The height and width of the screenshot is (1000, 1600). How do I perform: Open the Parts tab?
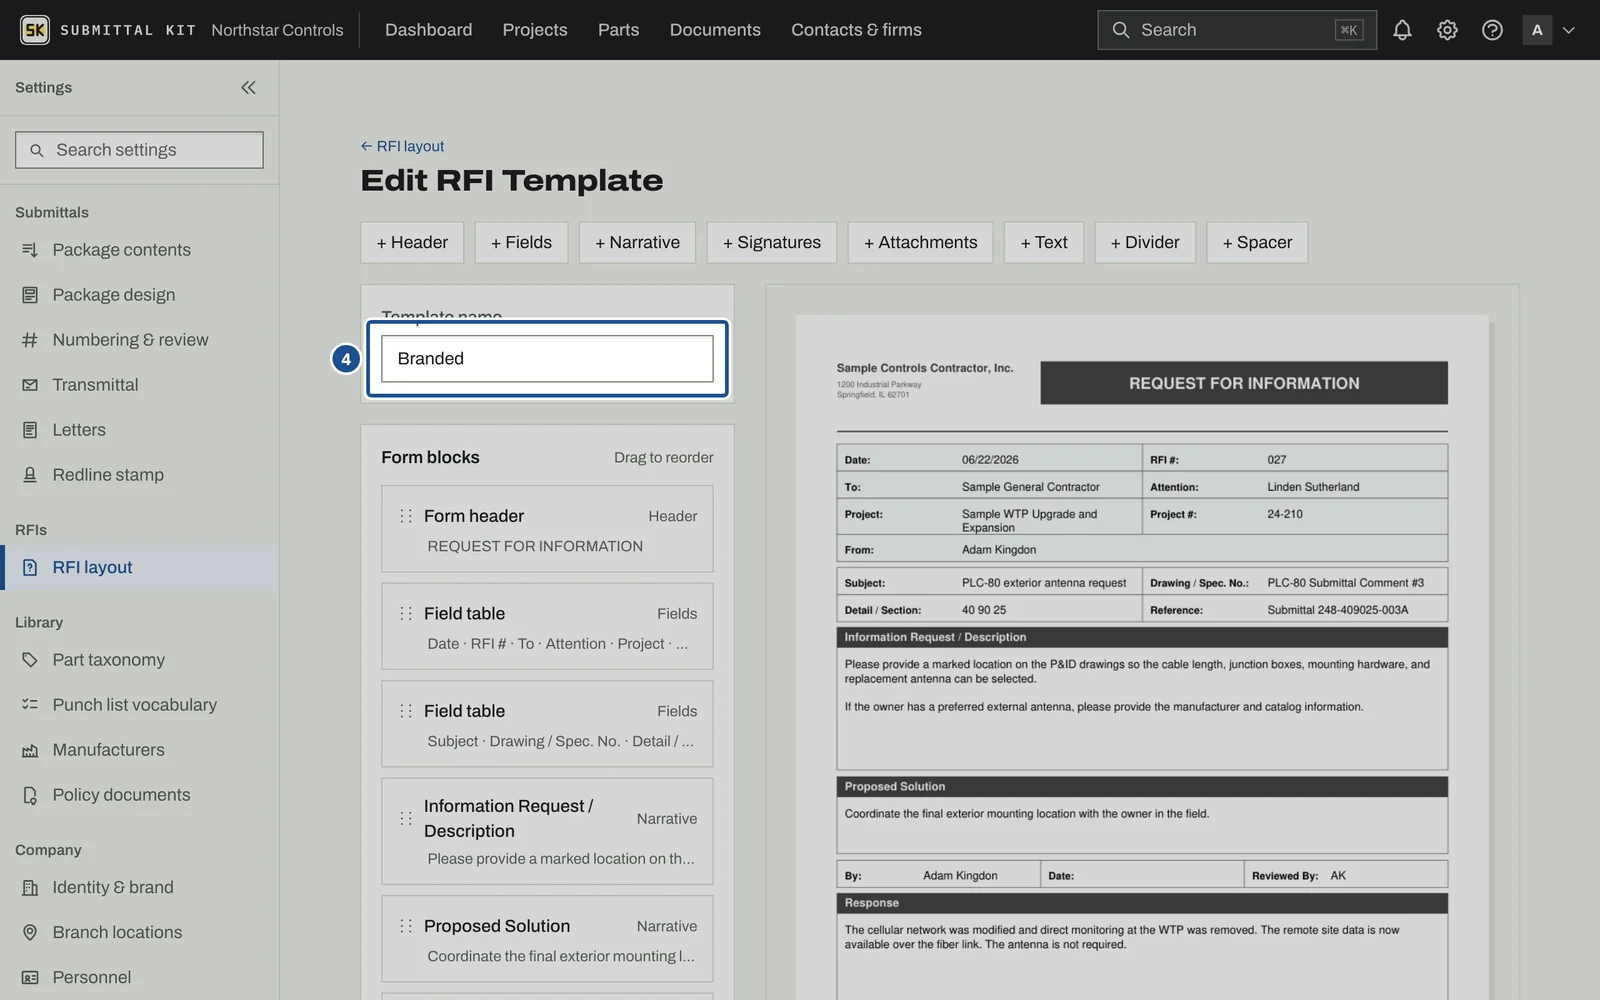tap(618, 30)
